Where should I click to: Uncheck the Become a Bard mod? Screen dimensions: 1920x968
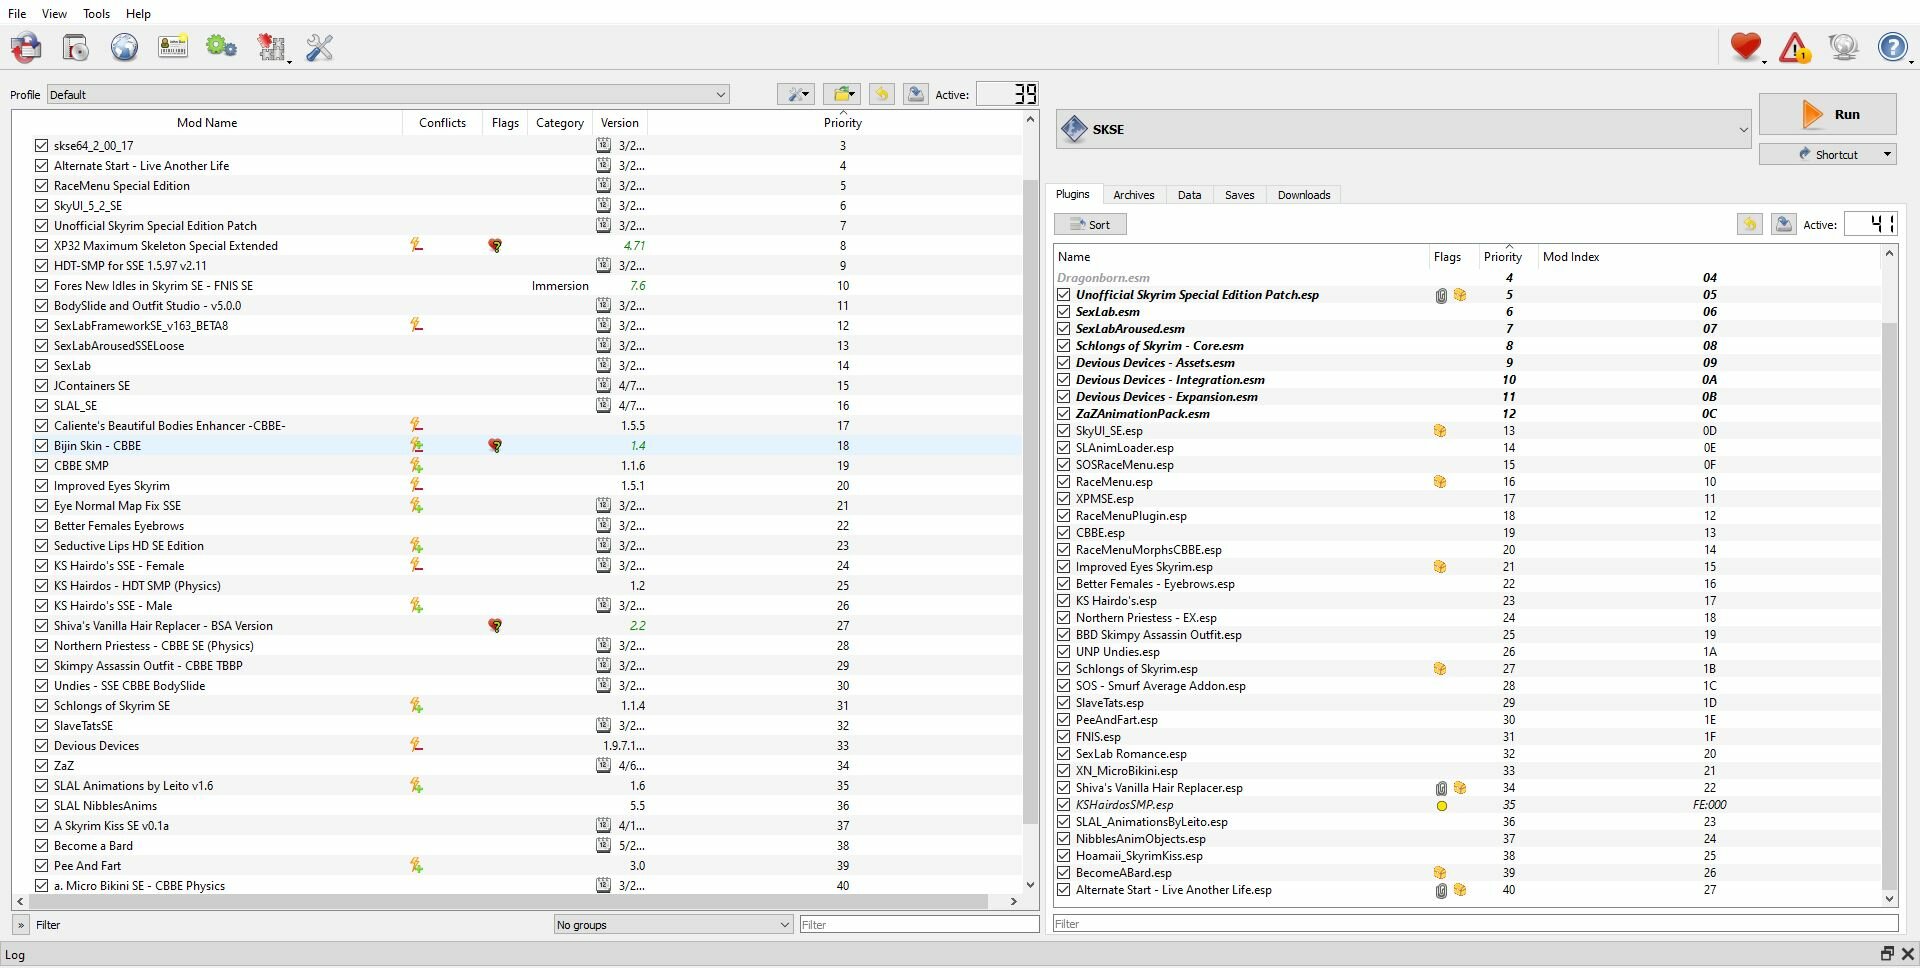(x=41, y=846)
